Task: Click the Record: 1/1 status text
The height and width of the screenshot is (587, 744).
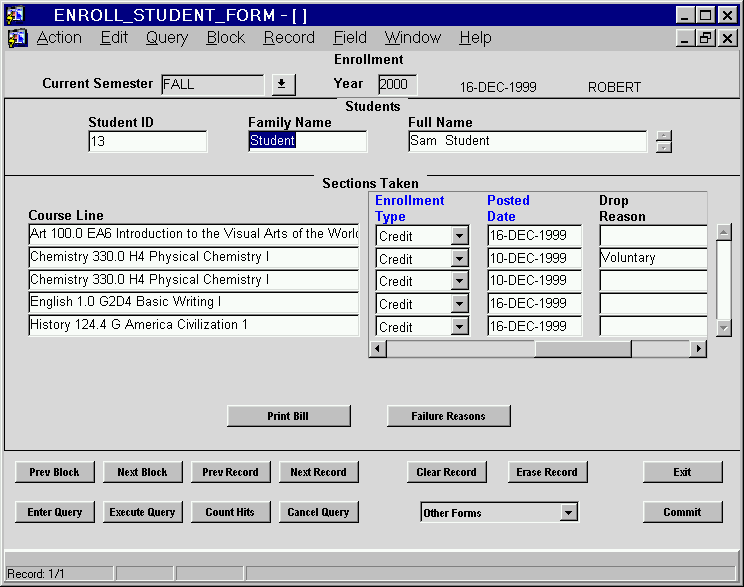Action: (36, 574)
